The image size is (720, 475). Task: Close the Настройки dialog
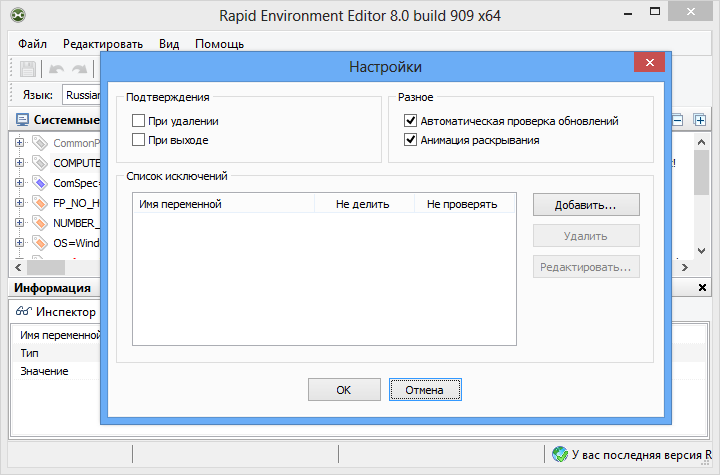(x=649, y=62)
